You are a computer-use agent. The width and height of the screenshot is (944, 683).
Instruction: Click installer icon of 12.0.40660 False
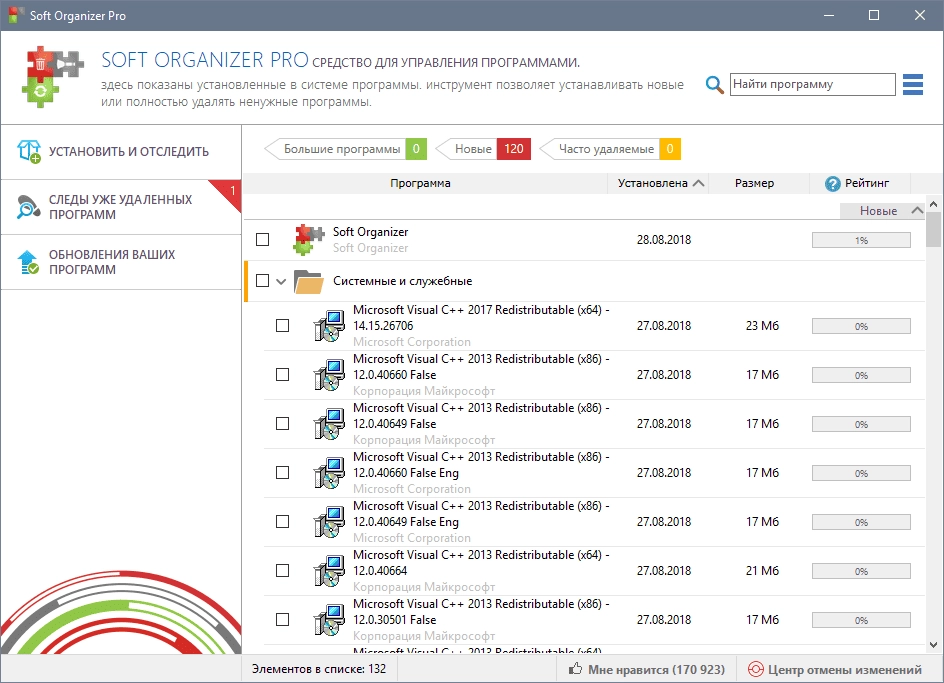click(x=329, y=375)
